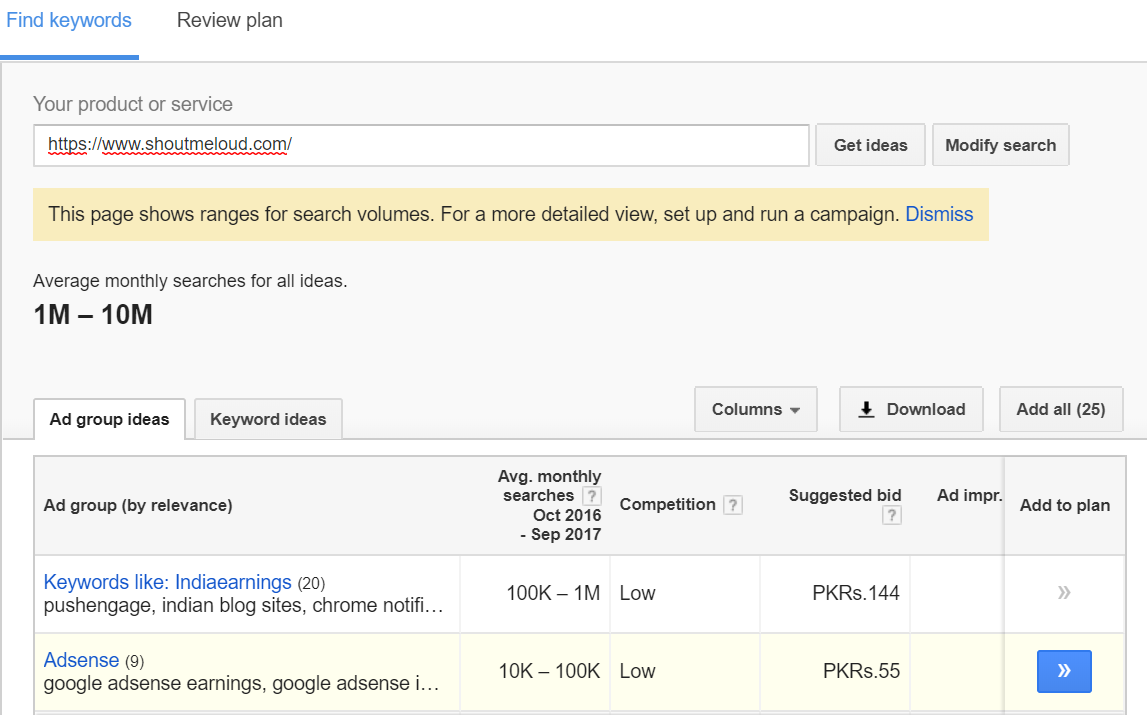Click Low competition in the Adsense row
The width and height of the screenshot is (1147, 715).
click(637, 671)
